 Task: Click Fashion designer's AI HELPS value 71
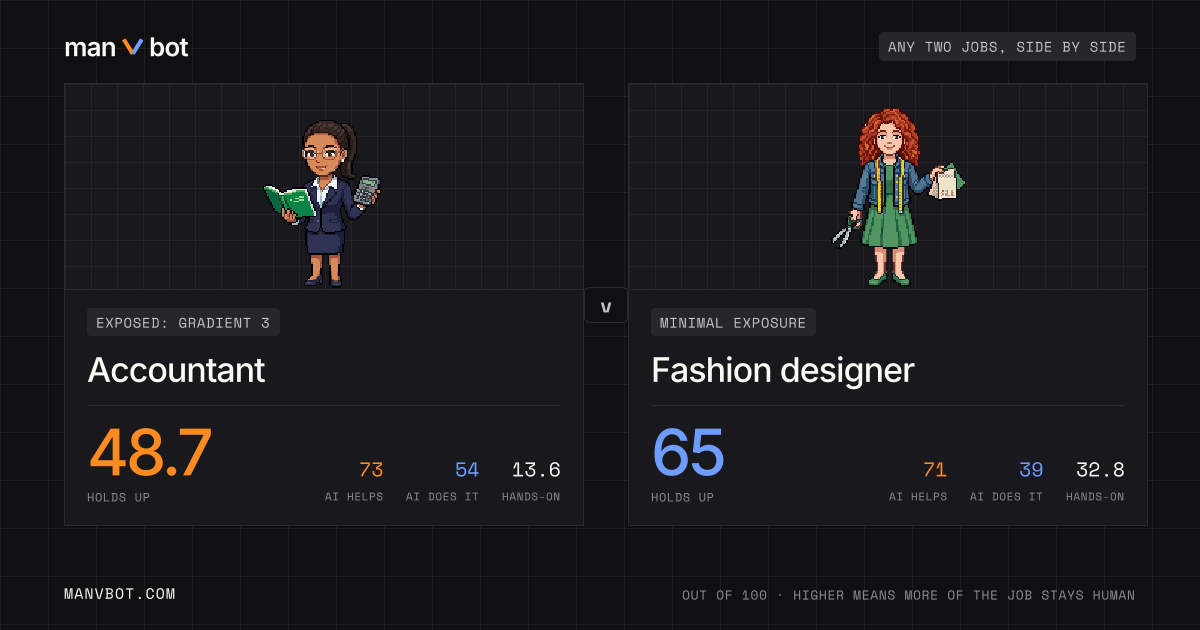coord(935,470)
